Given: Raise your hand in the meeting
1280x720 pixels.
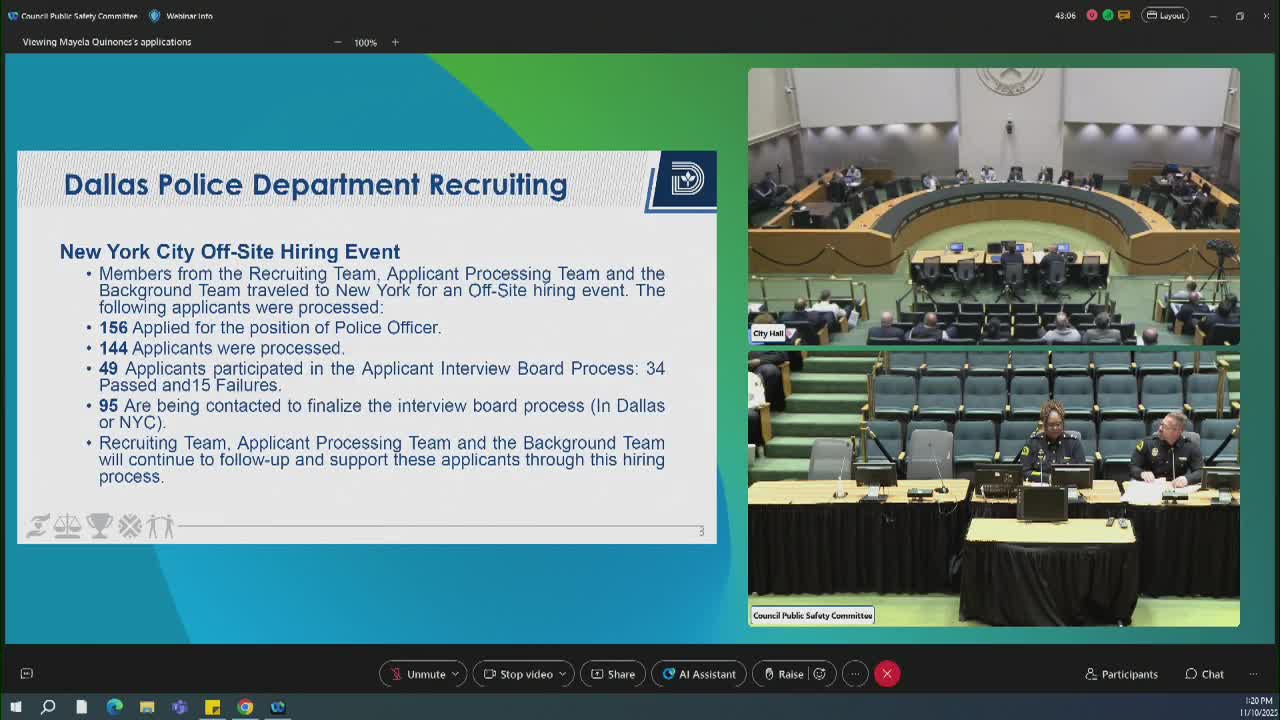Looking at the screenshot, I should [x=783, y=674].
